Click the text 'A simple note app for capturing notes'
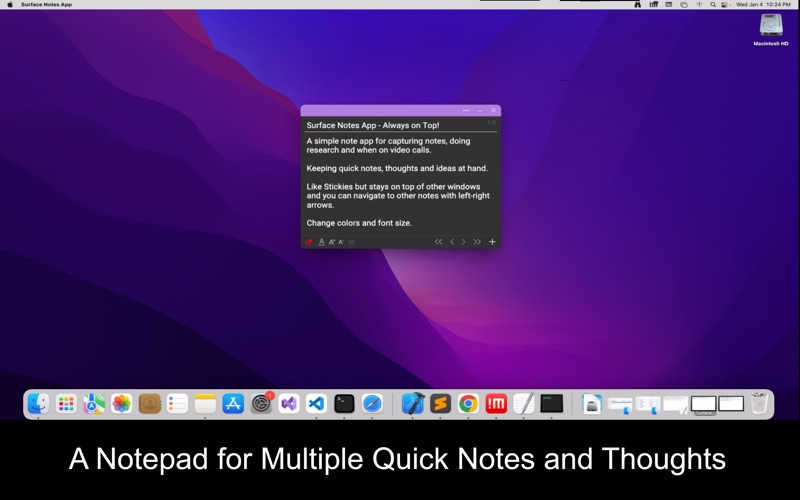 click(x=377, y=141)
